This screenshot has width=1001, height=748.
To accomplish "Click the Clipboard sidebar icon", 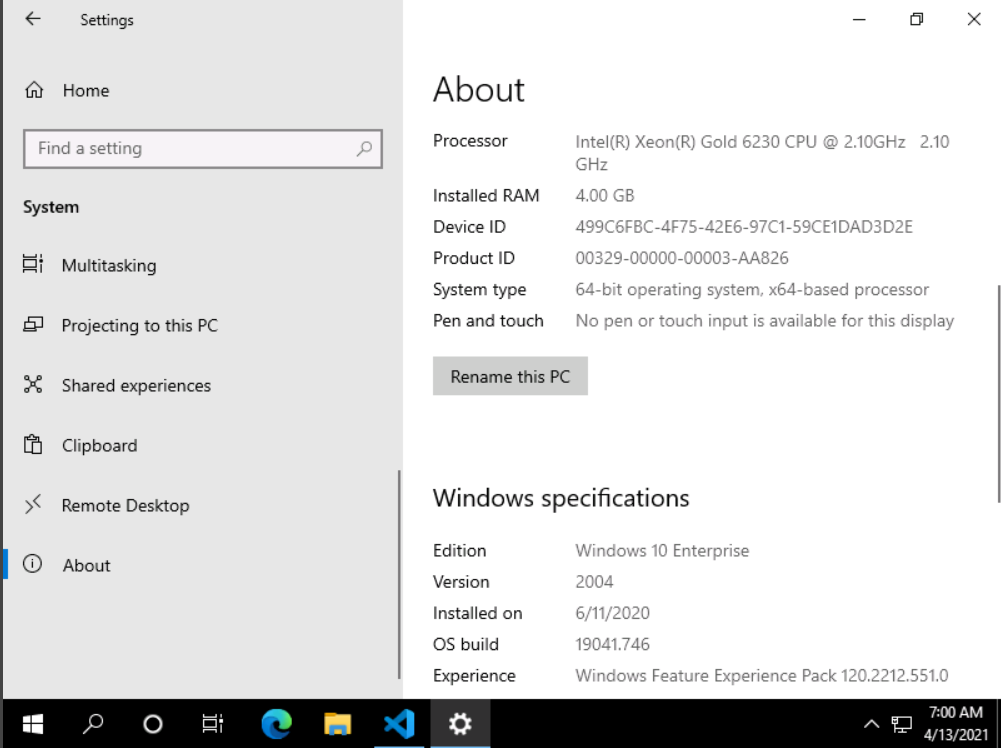I will pos(33,445).
